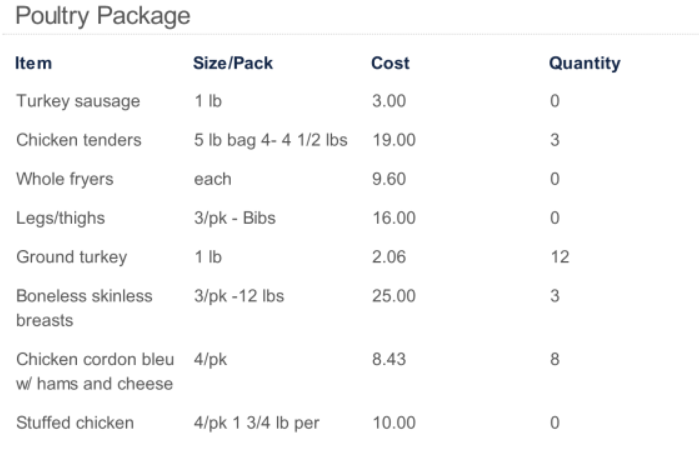Click the Legs/thighs quantity value
699x472 pixels.
tap(555, 218)
